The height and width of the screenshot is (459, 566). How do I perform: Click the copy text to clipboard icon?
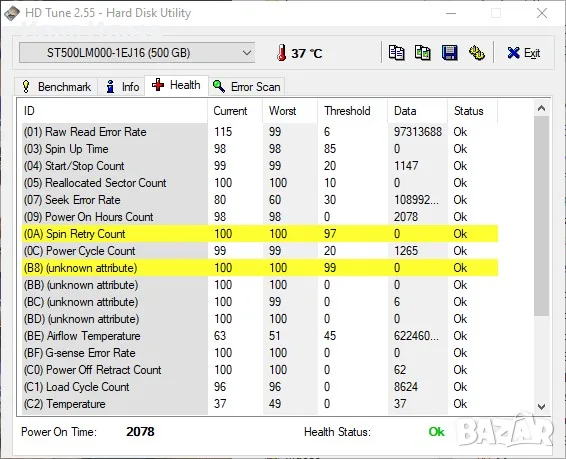(396, 53)
